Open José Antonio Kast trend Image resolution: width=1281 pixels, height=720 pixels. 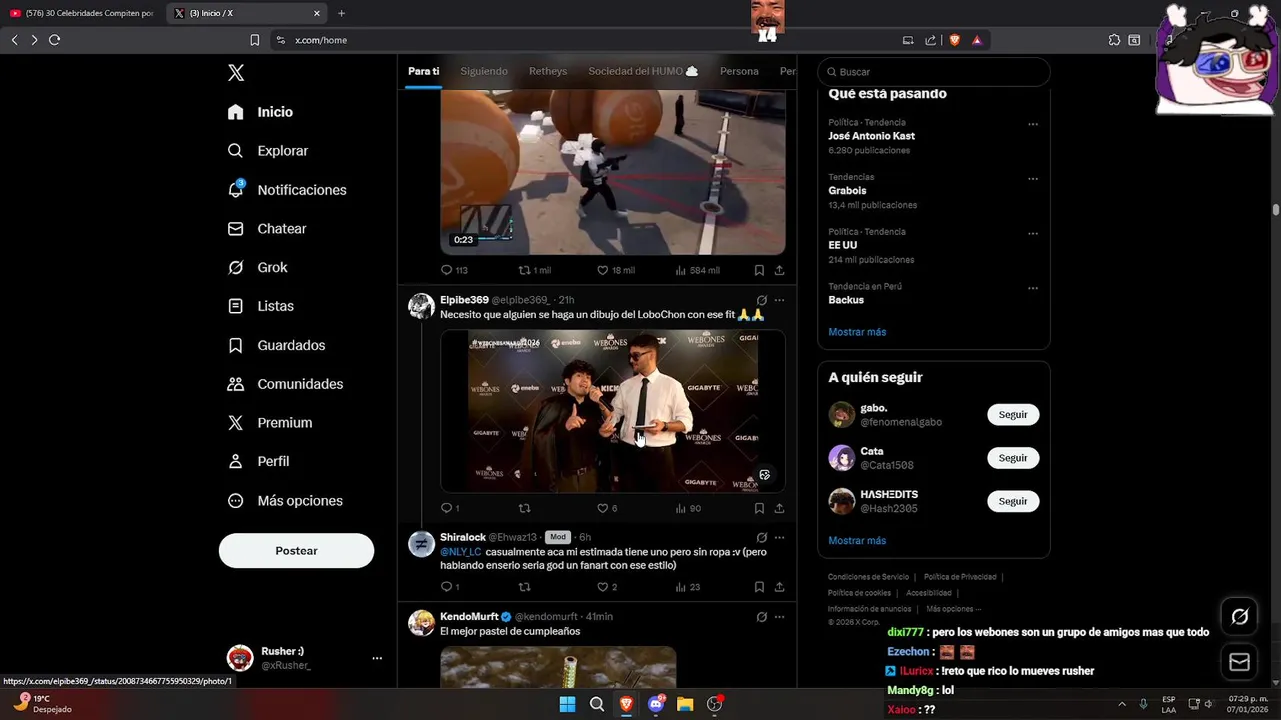point(871,136)
